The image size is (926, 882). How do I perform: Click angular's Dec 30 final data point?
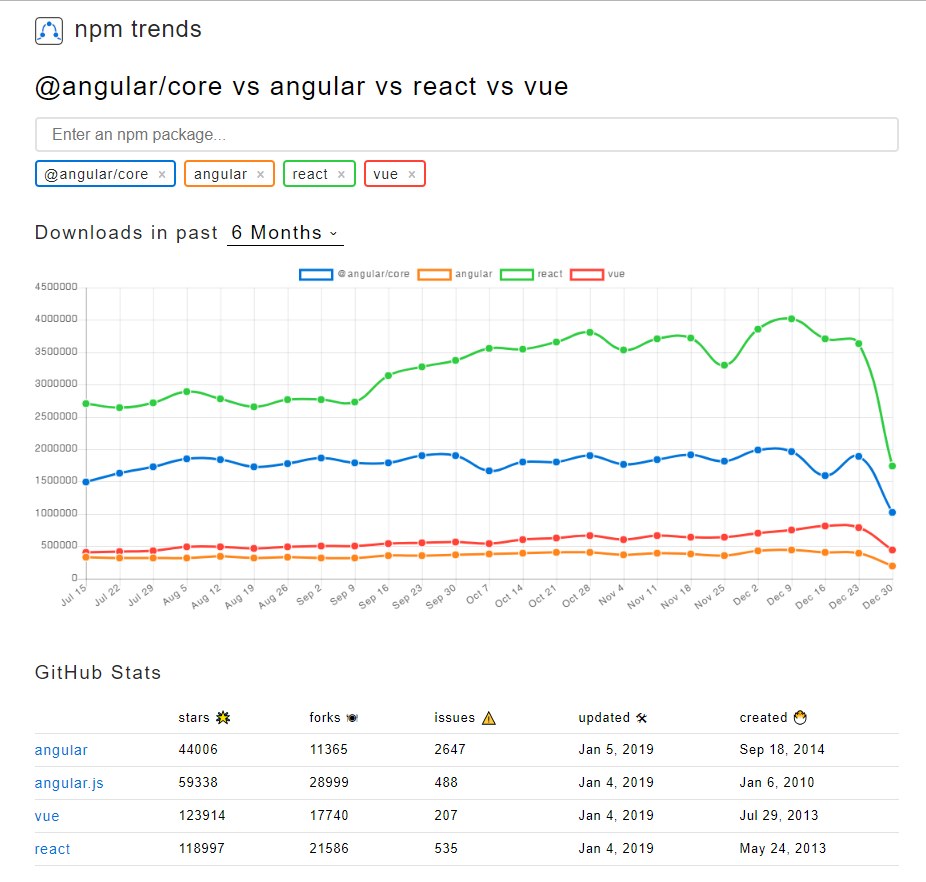(x=892, y=566)
